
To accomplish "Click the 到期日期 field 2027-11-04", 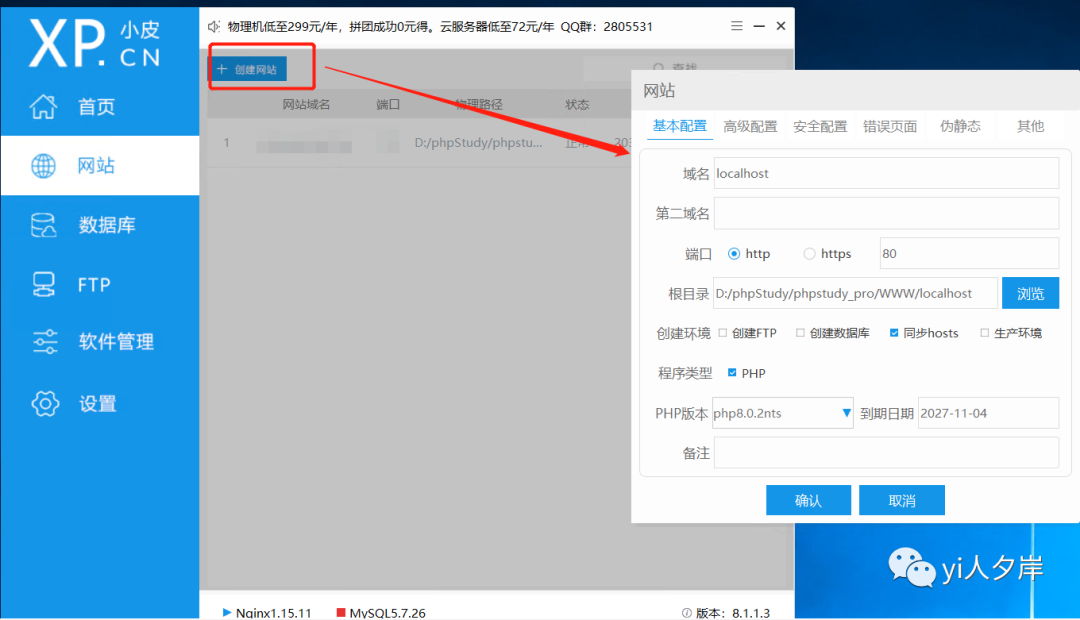I will point(988,413).
